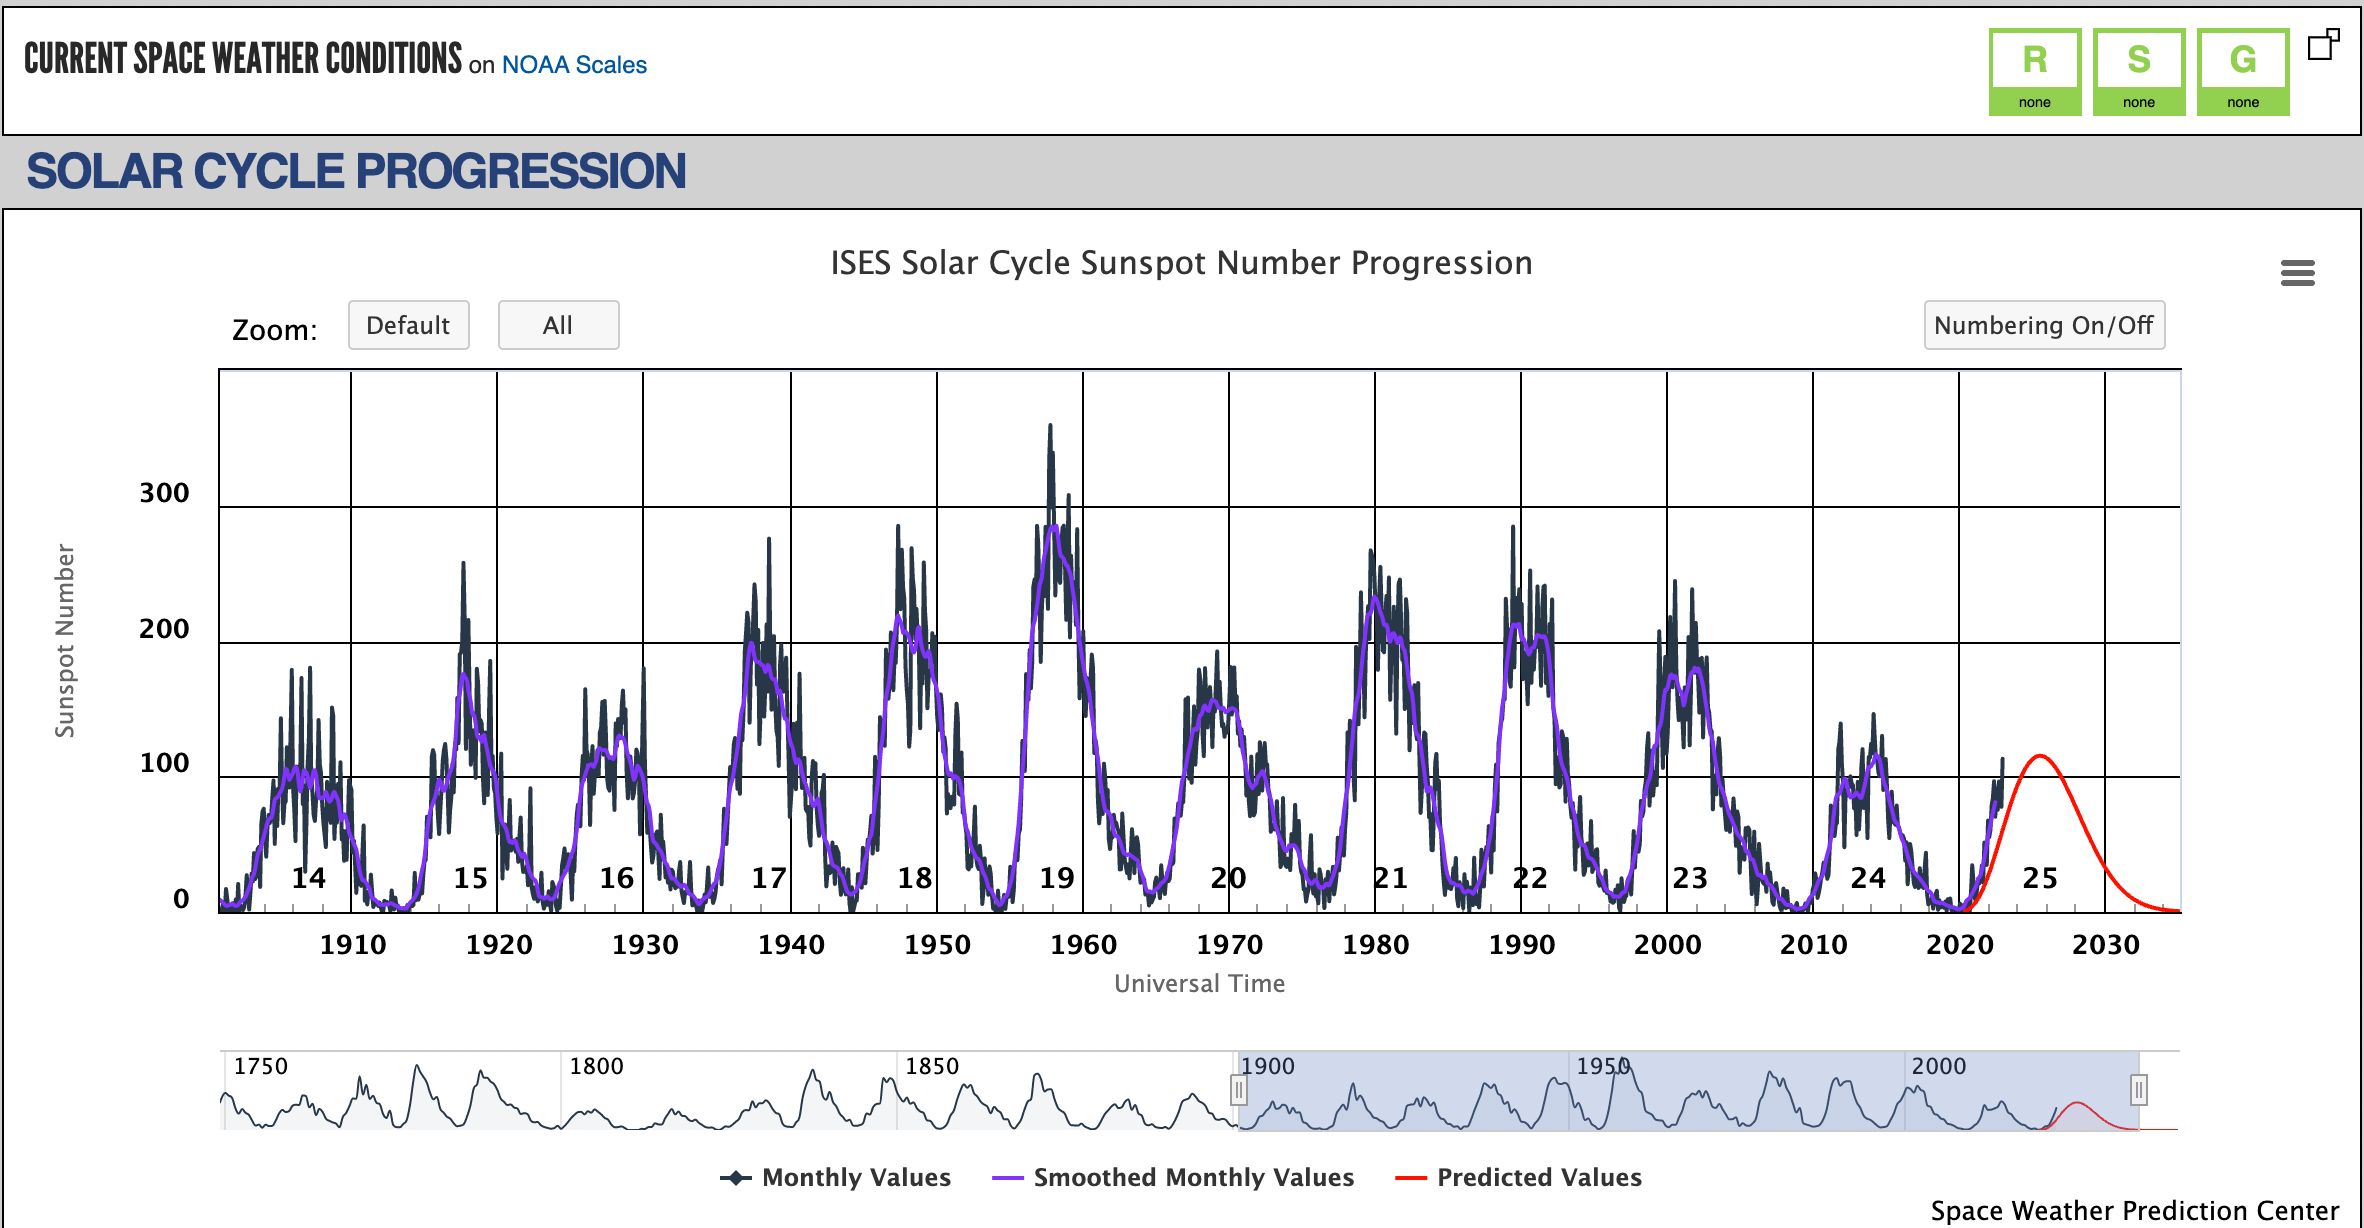Open the NOAA Scales link

tap(574, 65)
